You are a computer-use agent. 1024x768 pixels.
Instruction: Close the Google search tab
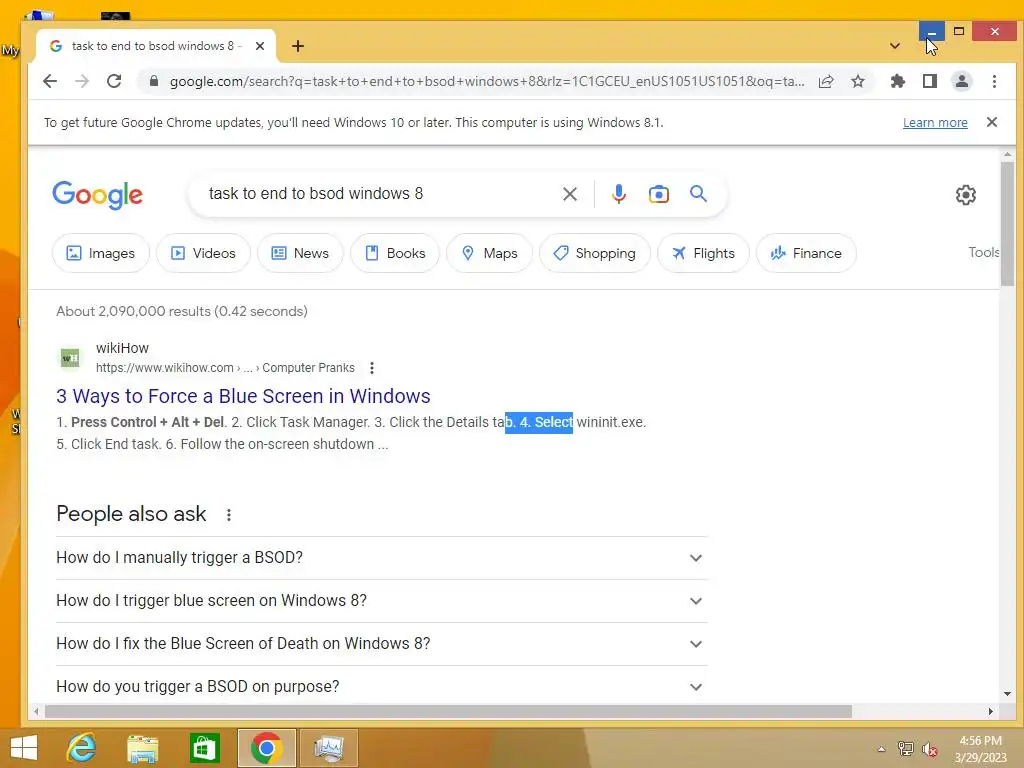click(x=260, y=46)
